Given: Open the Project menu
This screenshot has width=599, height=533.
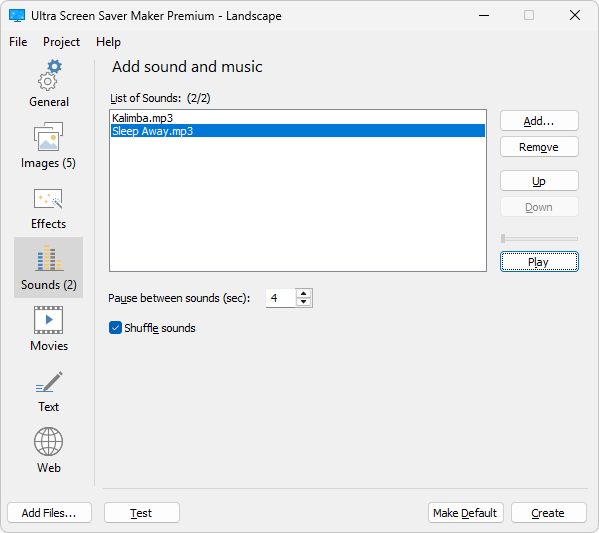Looking at the screenshot, I should 61,42.
